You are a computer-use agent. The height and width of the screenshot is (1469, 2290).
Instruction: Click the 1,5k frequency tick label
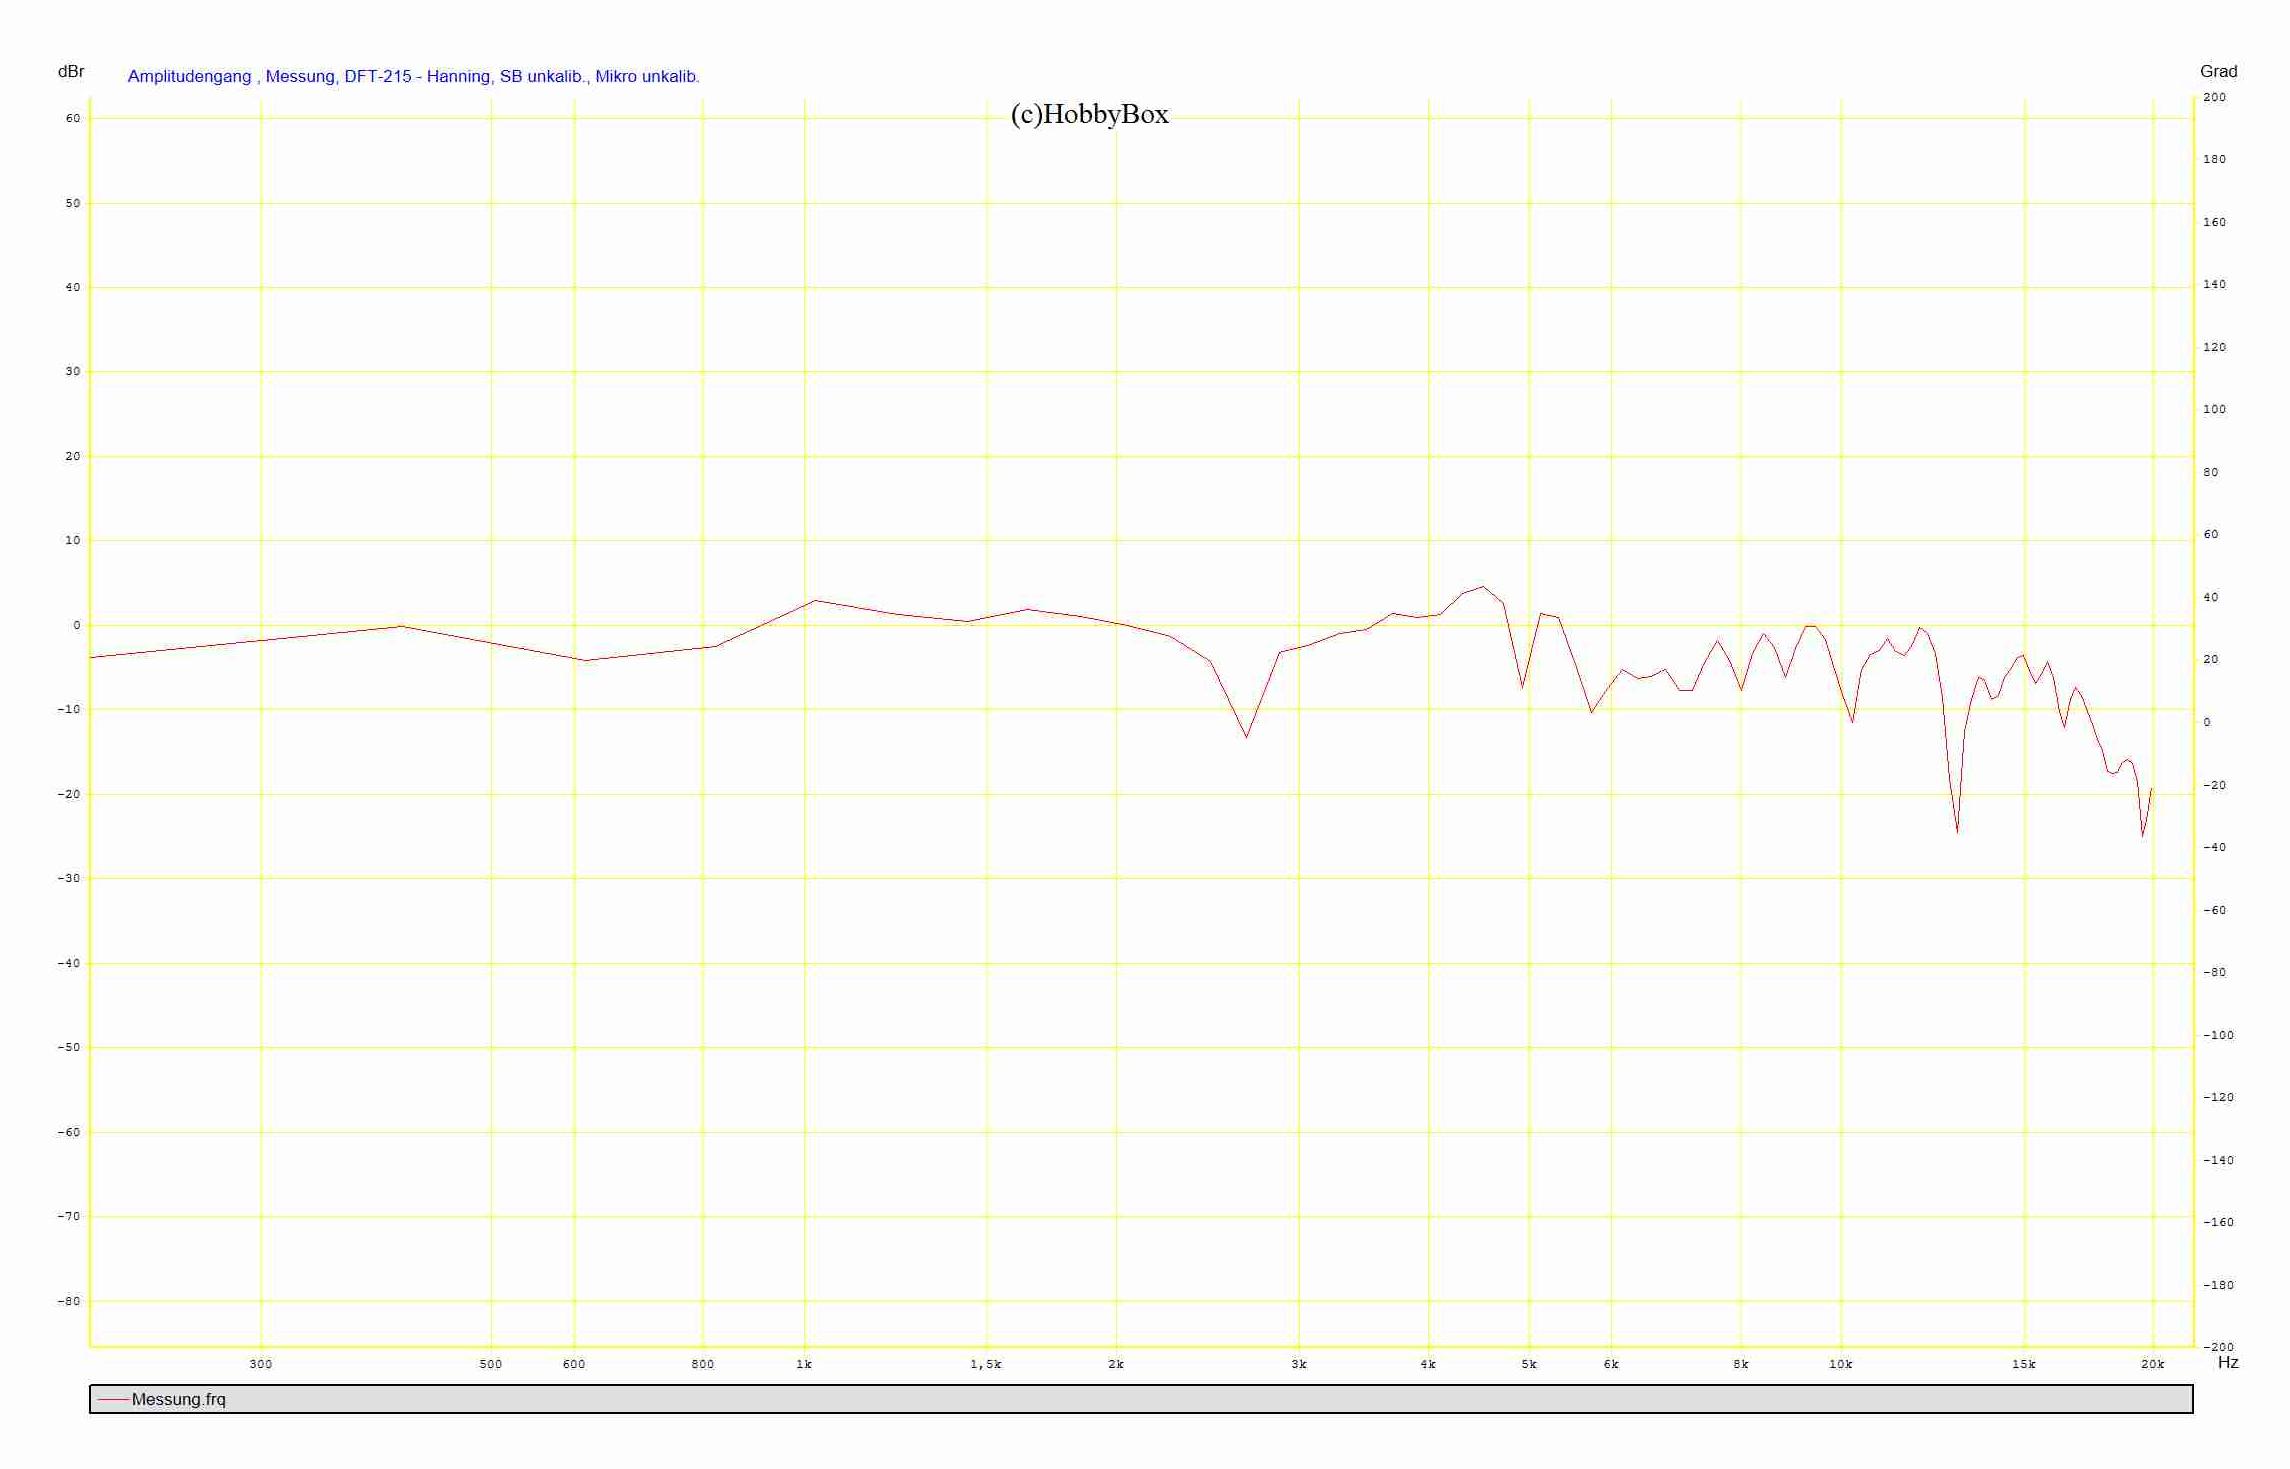tap(986, 1364)
